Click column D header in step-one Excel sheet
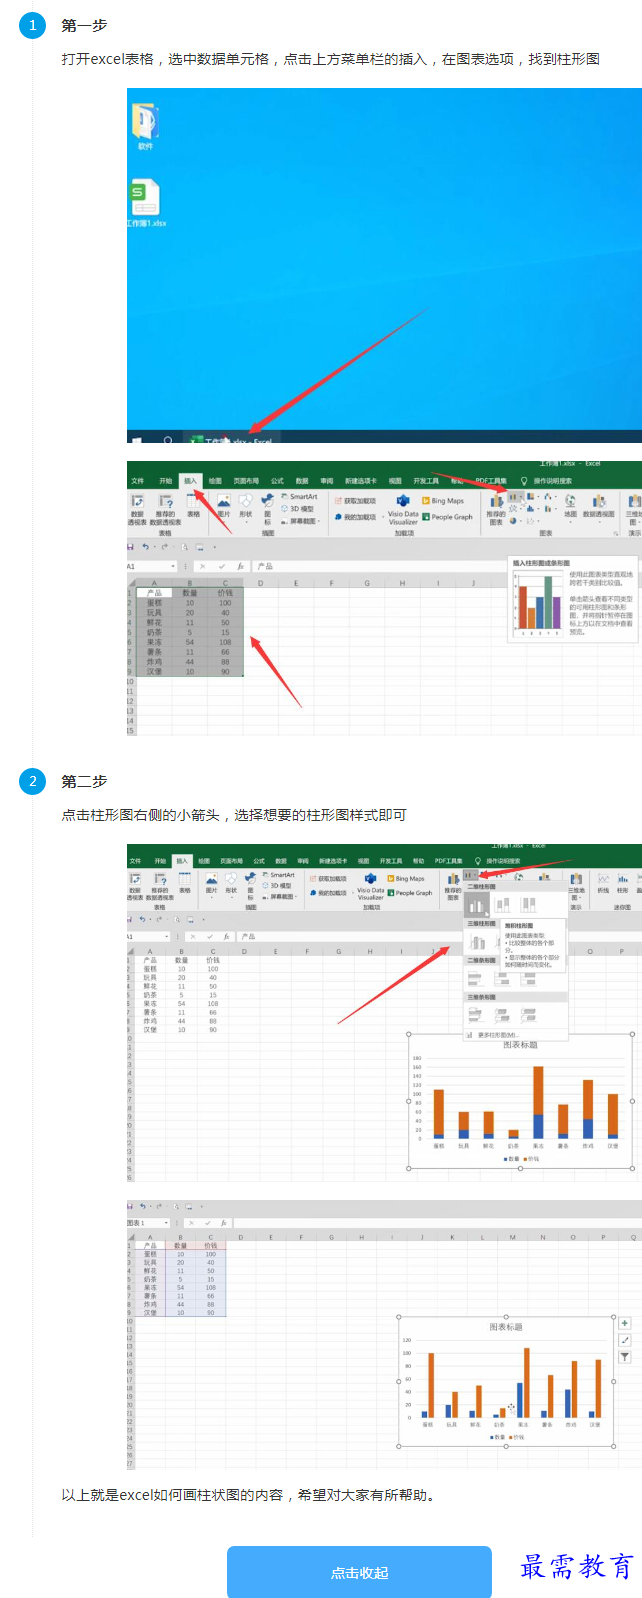The height and width of the screenshot is (1598, 642). point(260,583)
